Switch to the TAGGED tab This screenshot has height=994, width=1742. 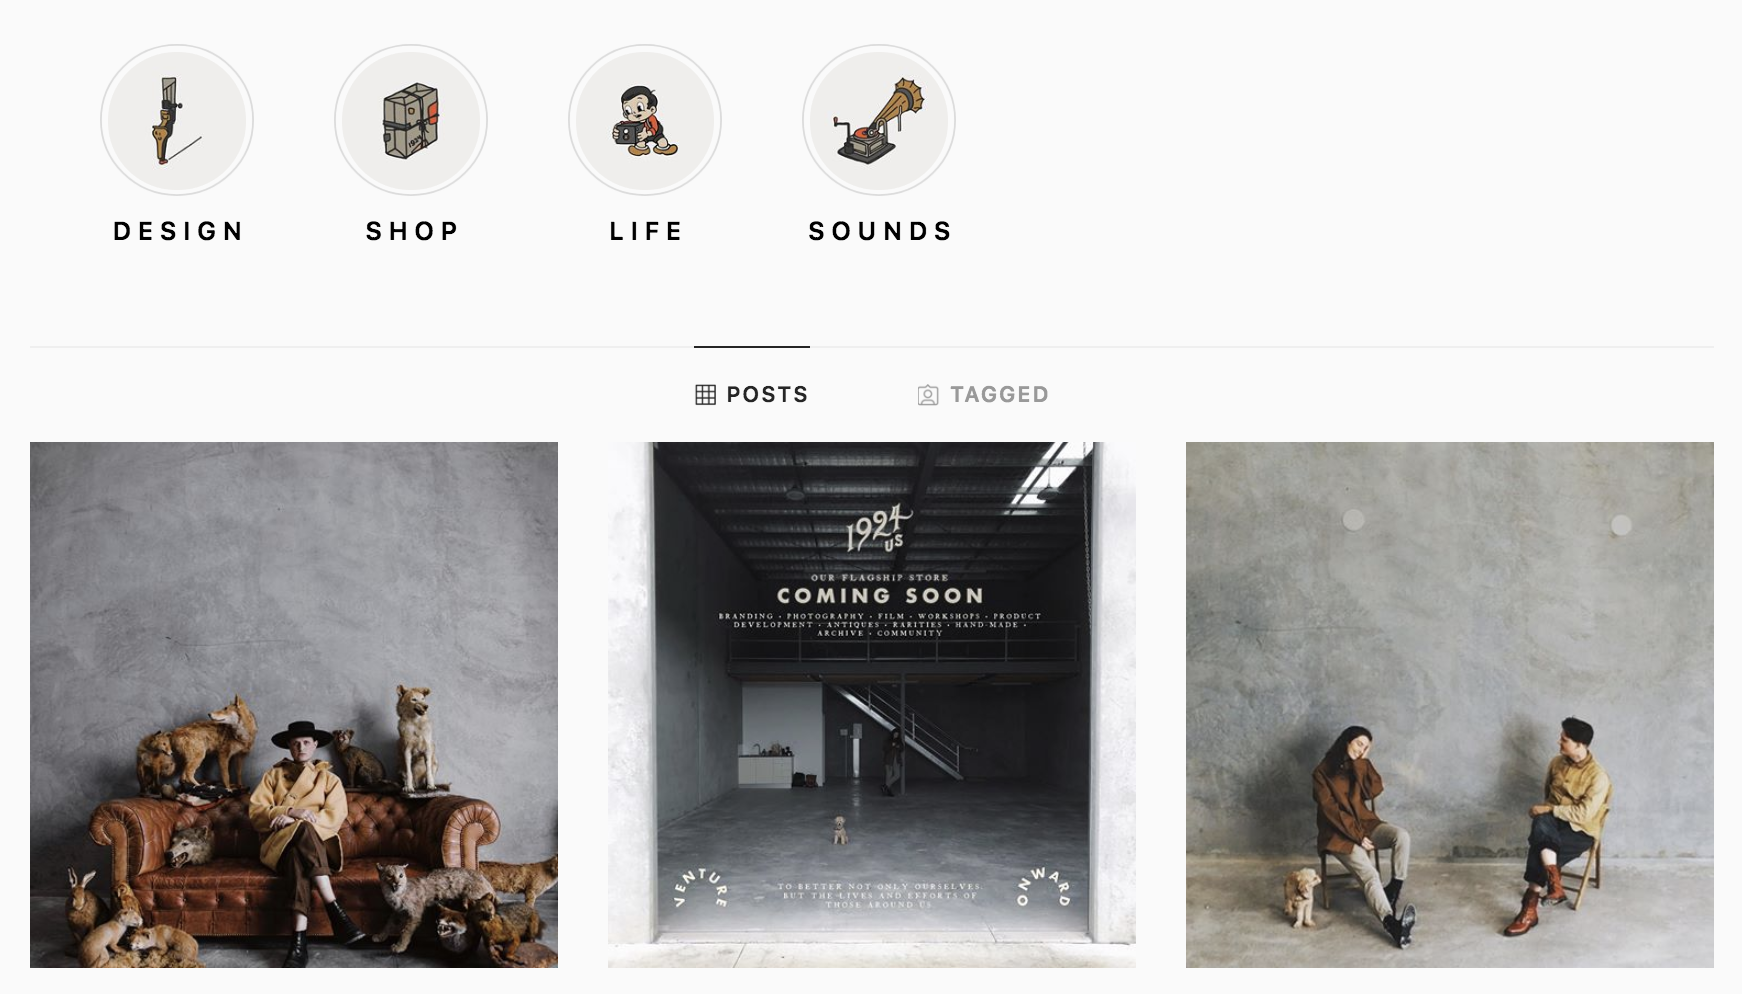click(983, 395)
